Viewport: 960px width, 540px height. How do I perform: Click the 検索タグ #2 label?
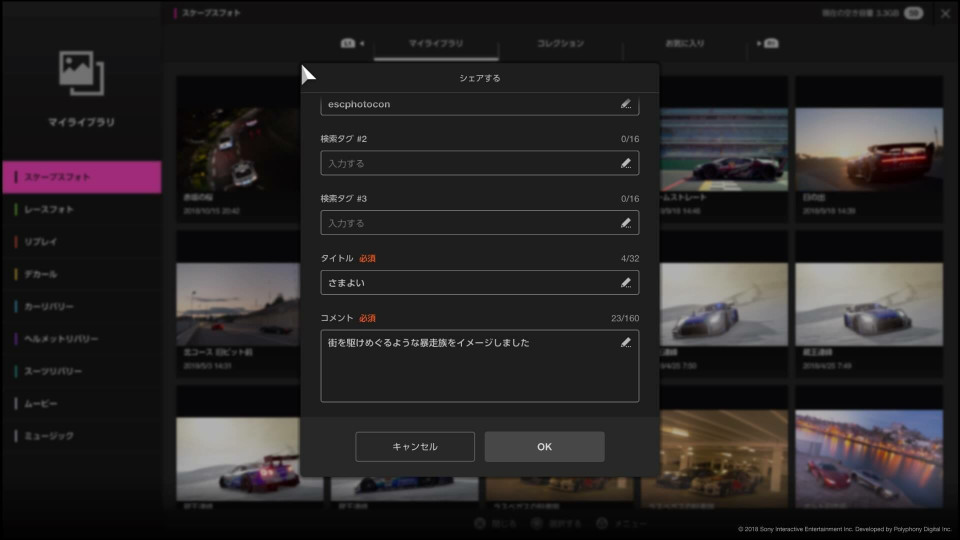[x=343, y=139]
